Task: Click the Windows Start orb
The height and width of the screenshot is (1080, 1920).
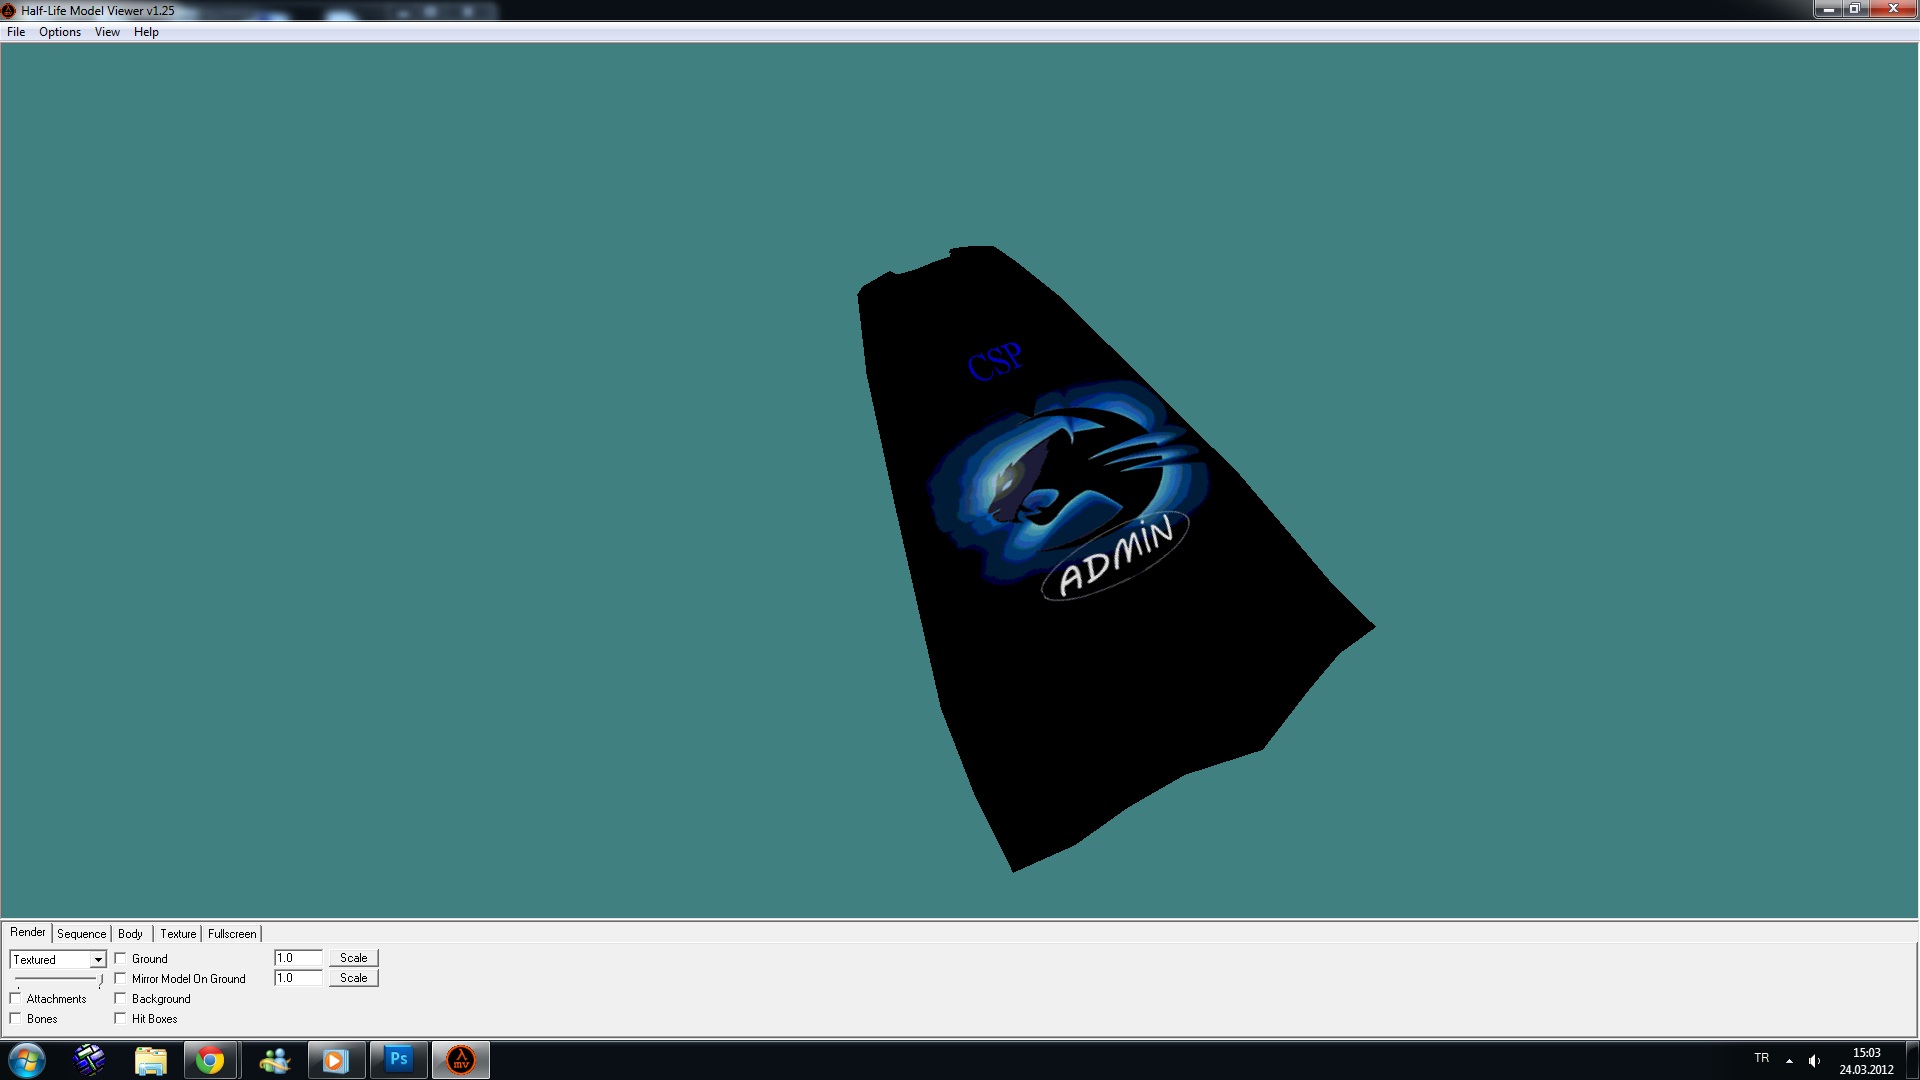Action: (x=27, y=1060)
